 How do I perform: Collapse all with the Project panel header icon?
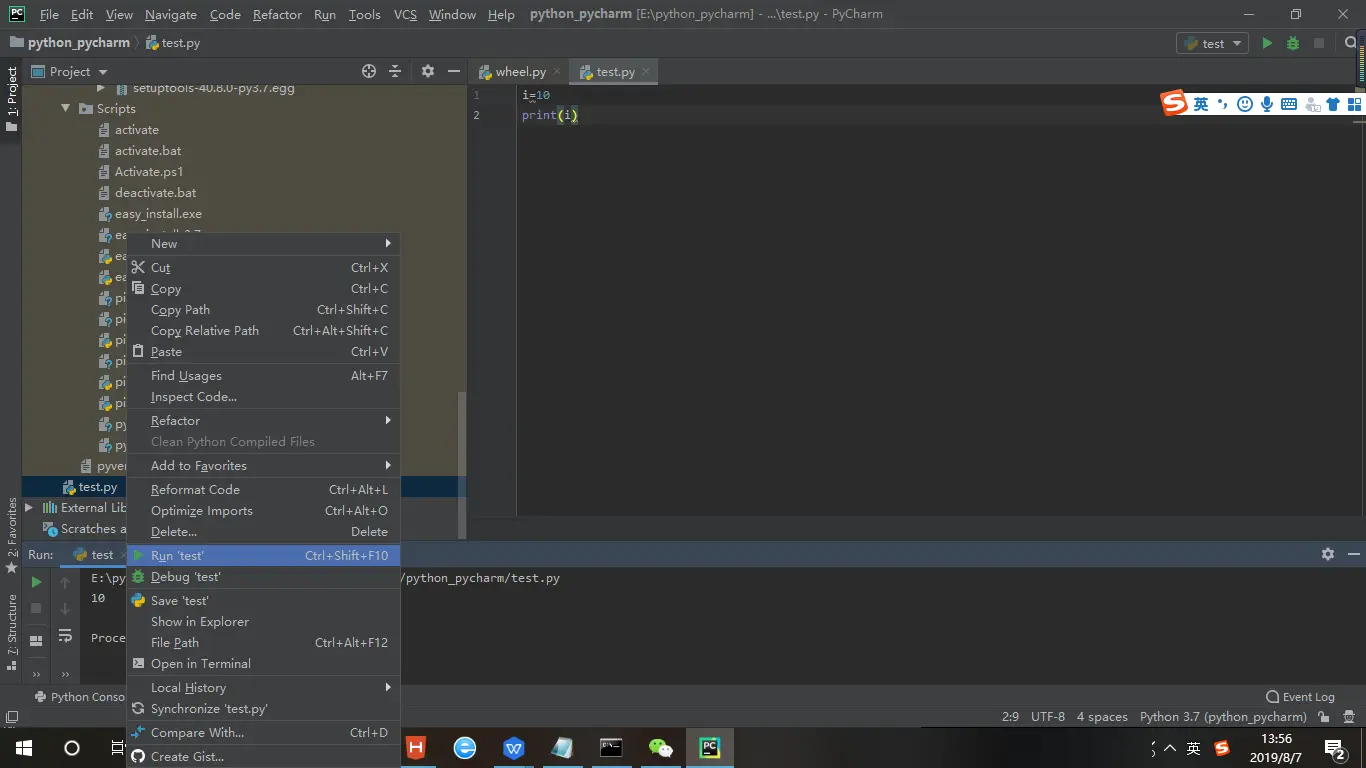[x=395, y=71]
